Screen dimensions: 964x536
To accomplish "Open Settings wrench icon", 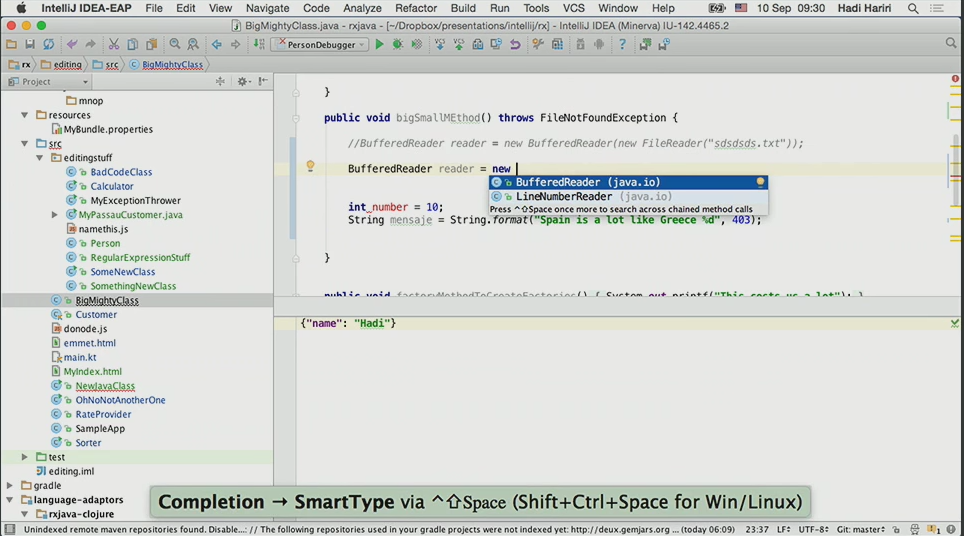I will pyautogui.click(x=538, y=44).
